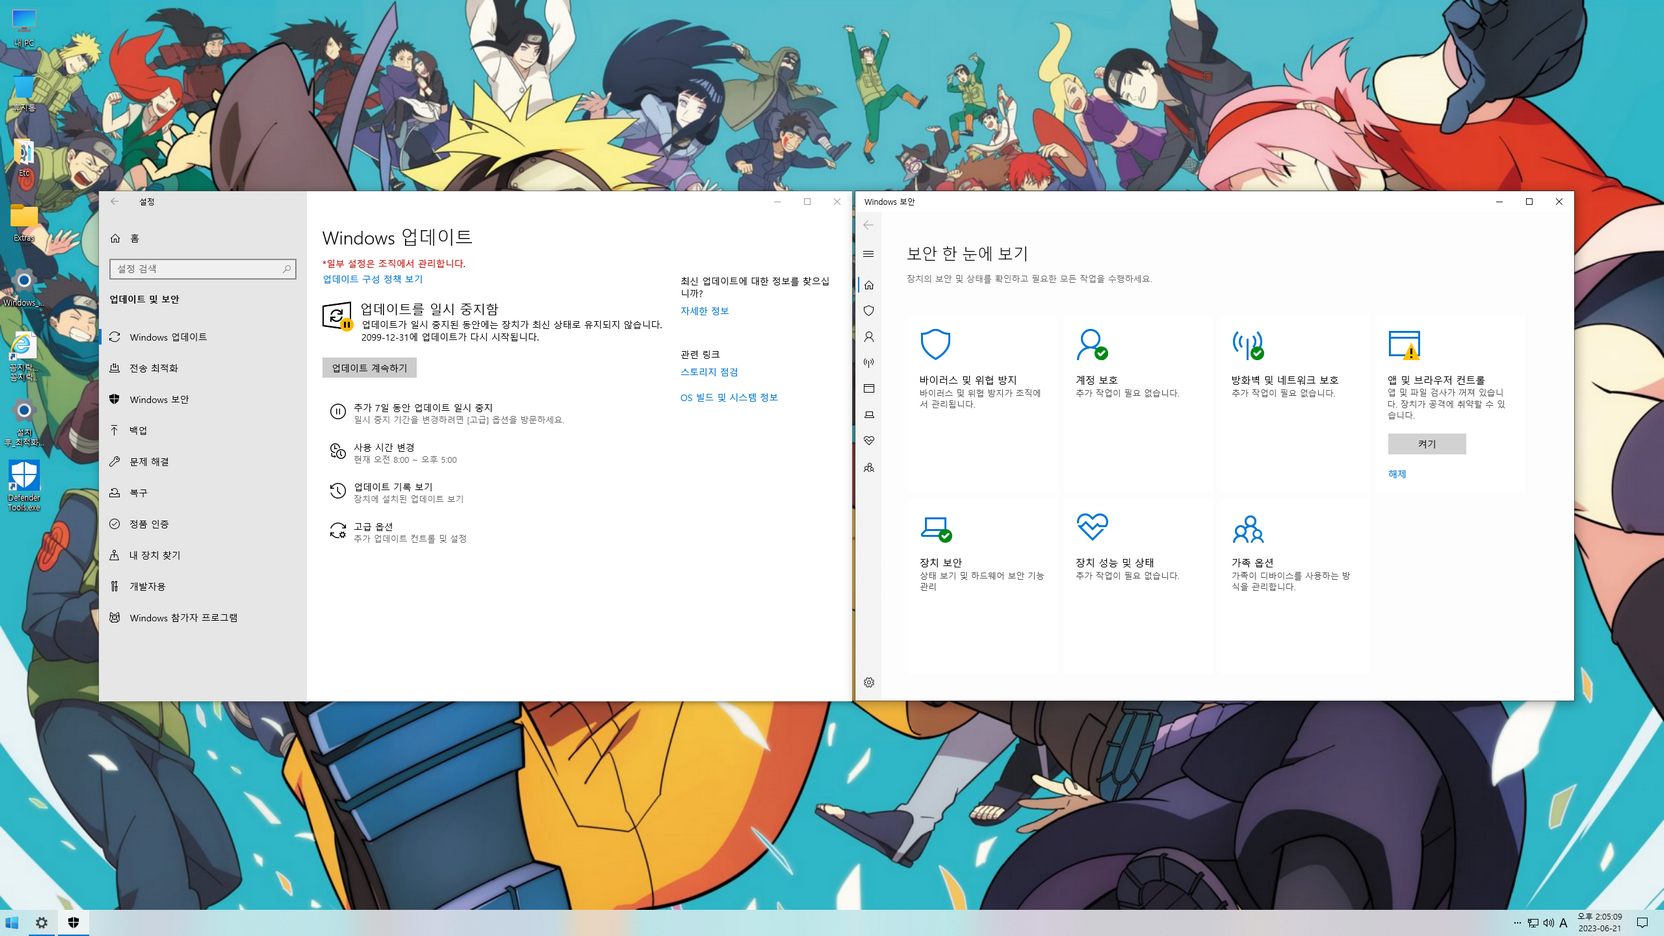
Task: Open Windows Security settings gear at sidebar bottom
Action: [869, 683]
